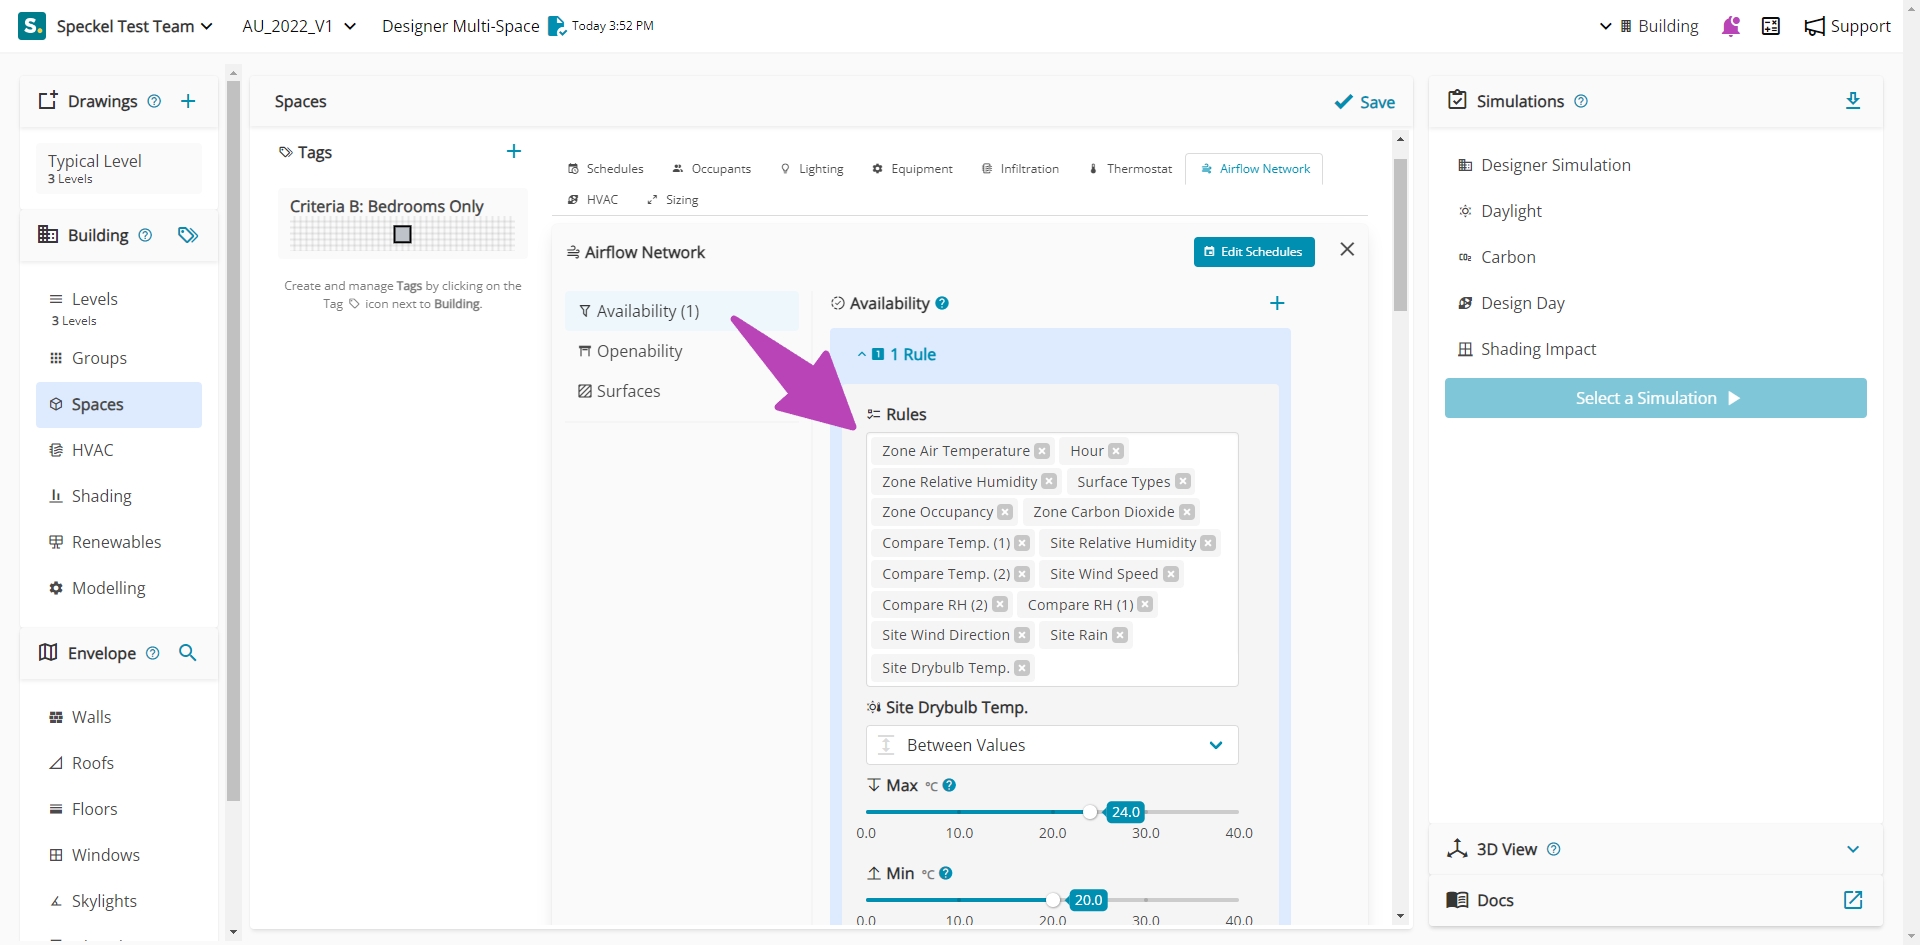Click the Max temperature slider handle

pos(1090,812)
